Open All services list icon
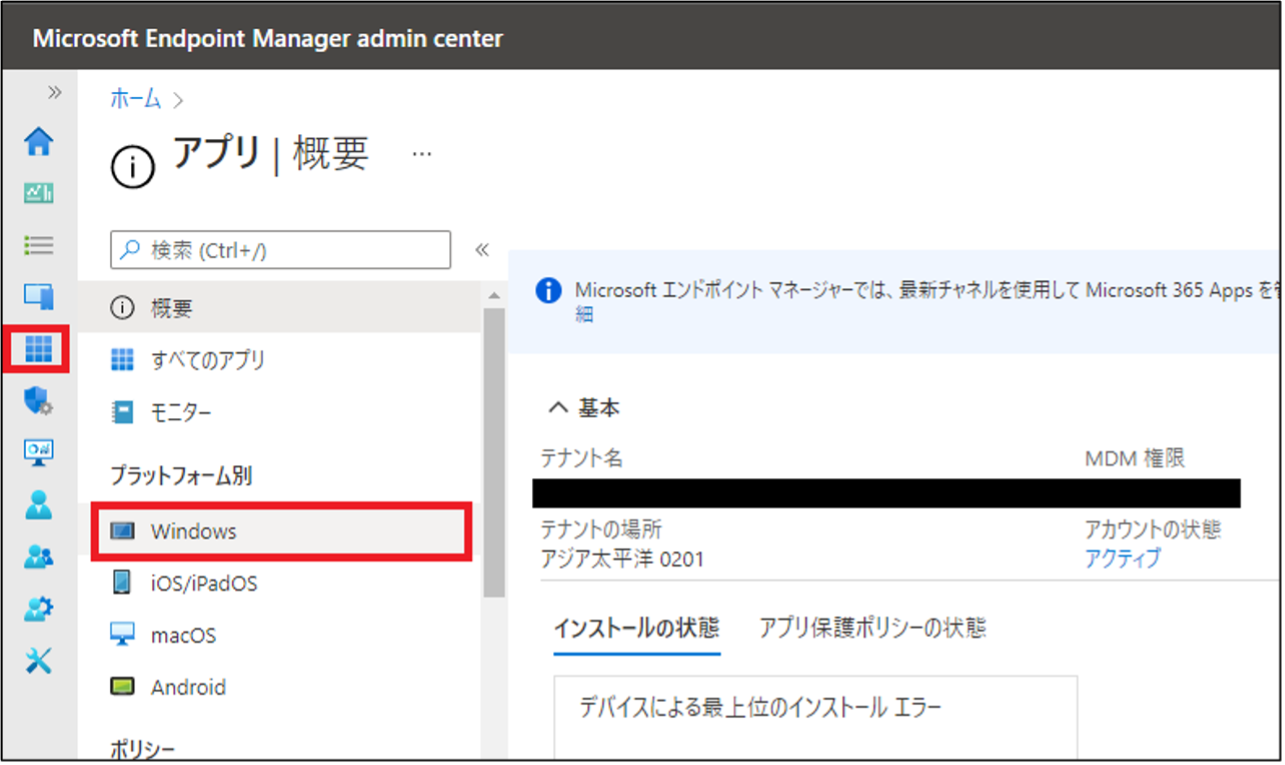1285x765 pixels. tap(39, 245)
